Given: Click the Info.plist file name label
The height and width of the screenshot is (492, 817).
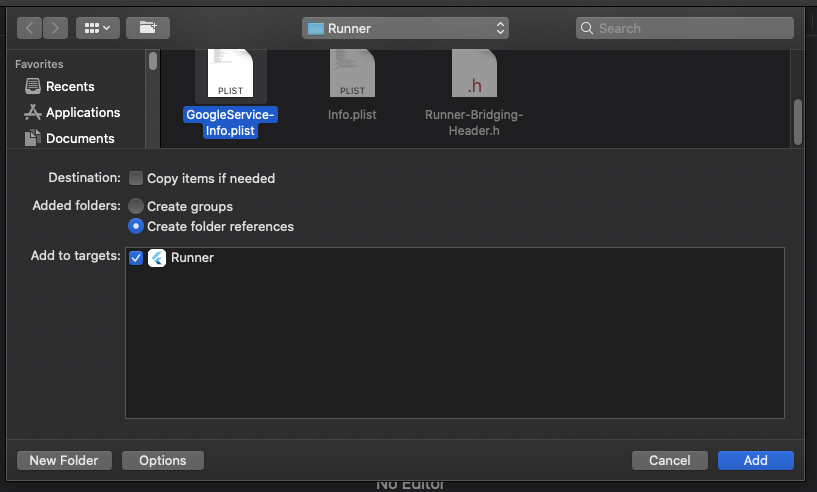Looking at the screenshot, I should click(x=352, y=115).
